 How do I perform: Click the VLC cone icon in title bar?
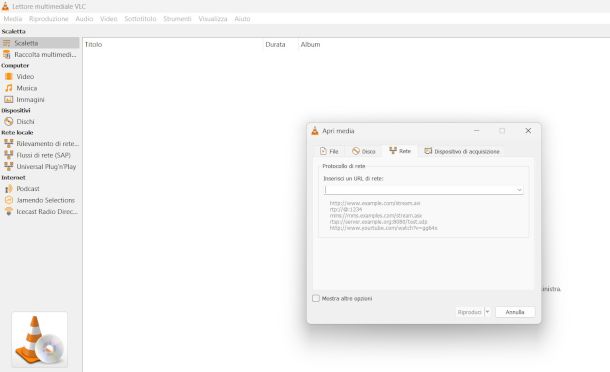click(x=5, y=6)
